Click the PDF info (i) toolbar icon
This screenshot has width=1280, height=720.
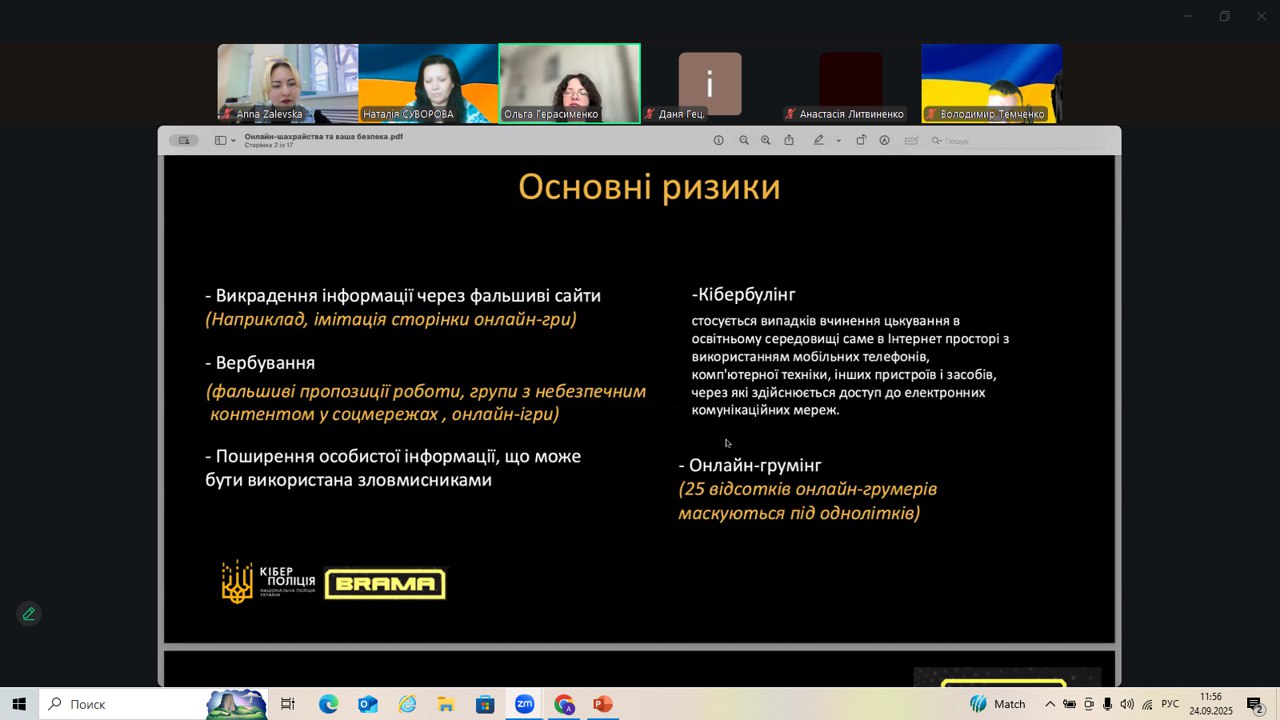pos(718,141)
